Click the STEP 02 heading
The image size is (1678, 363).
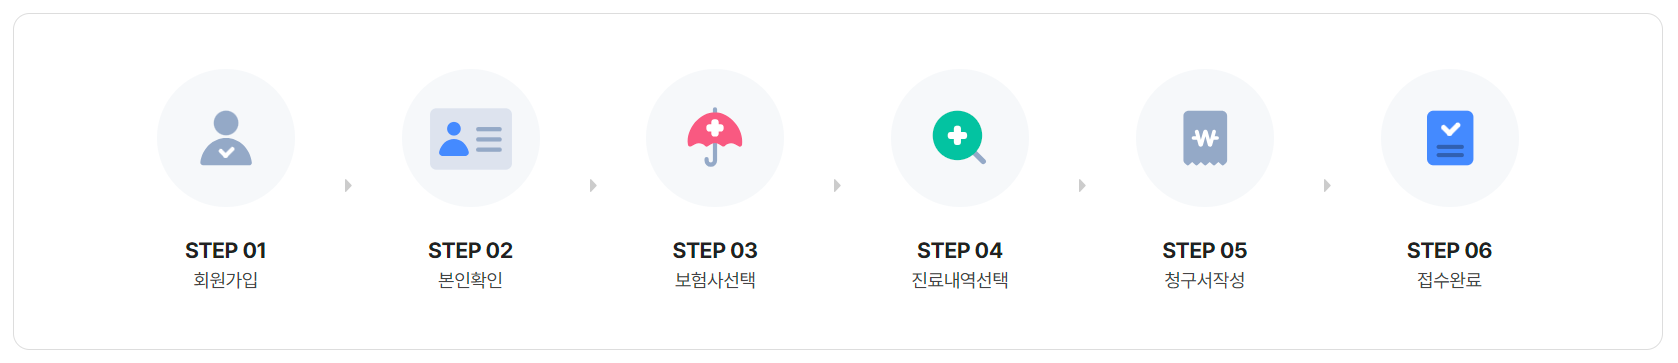[x=471, y=250]
